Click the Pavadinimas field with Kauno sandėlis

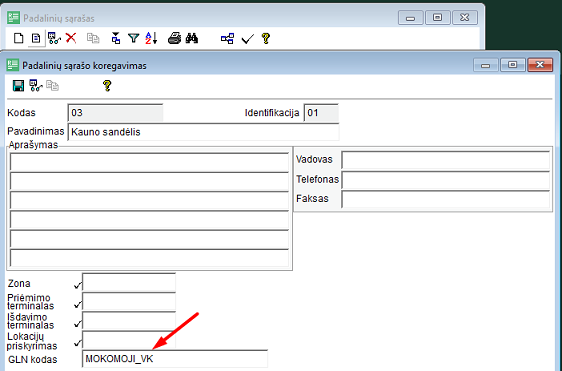[203, 132]
